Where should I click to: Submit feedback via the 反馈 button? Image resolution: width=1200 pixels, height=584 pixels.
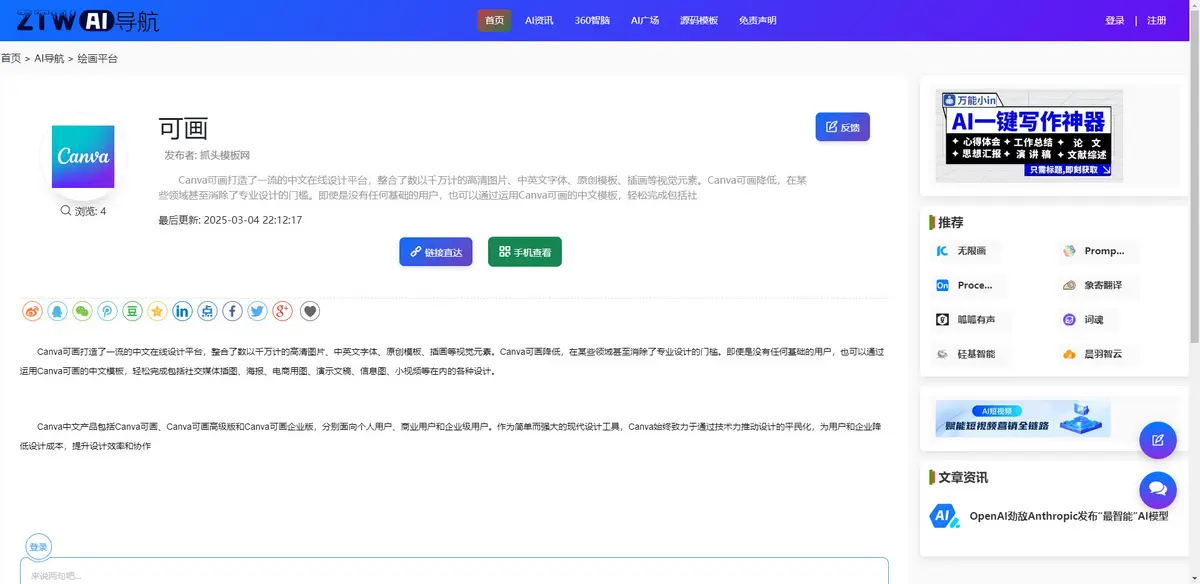(x=843, y=126)
